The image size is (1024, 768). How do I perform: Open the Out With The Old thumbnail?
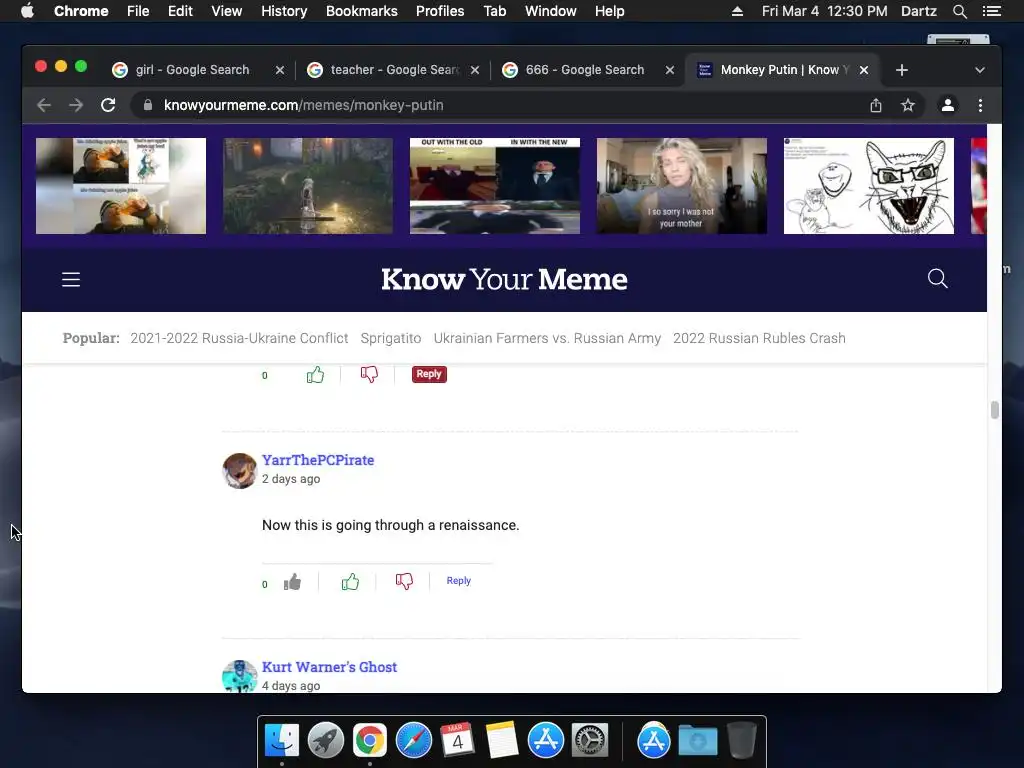click(494, 185)
